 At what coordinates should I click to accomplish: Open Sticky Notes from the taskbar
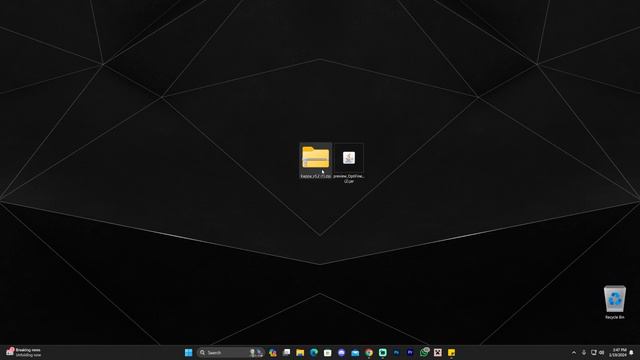pos(451,353)
